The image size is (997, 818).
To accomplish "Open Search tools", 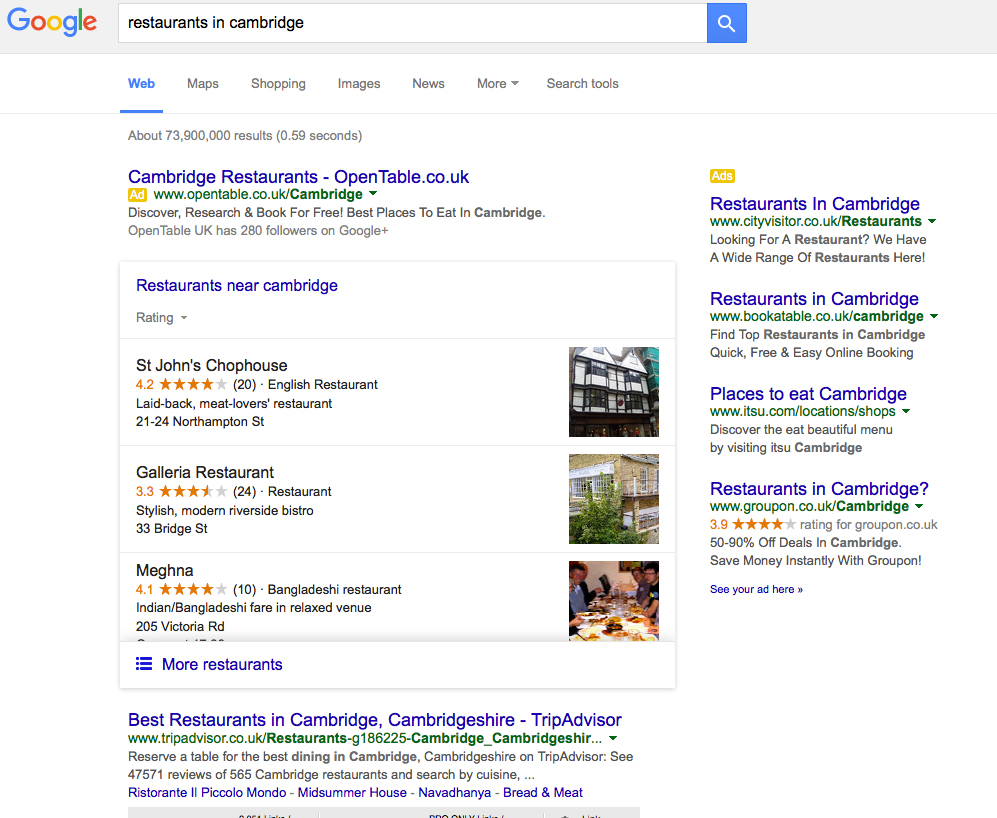I will (582, 83).
